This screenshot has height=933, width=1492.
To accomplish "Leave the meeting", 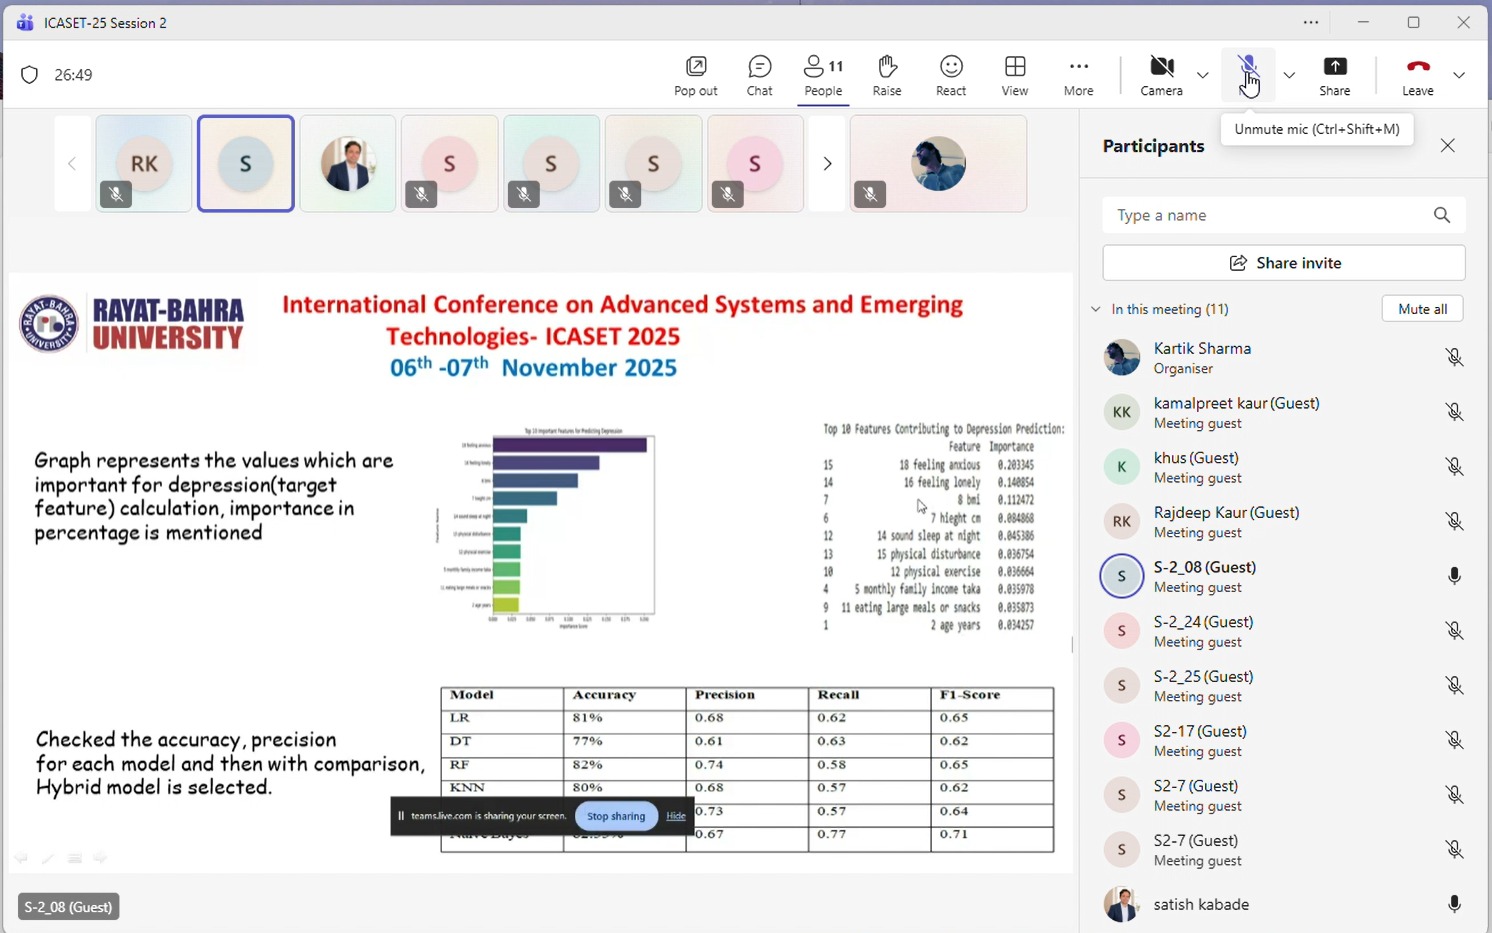I will tap(1417, 76).
